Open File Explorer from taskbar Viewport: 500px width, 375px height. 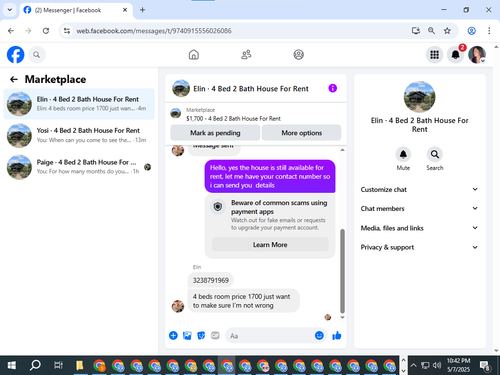pyautogui.click(x=79, y=365)
